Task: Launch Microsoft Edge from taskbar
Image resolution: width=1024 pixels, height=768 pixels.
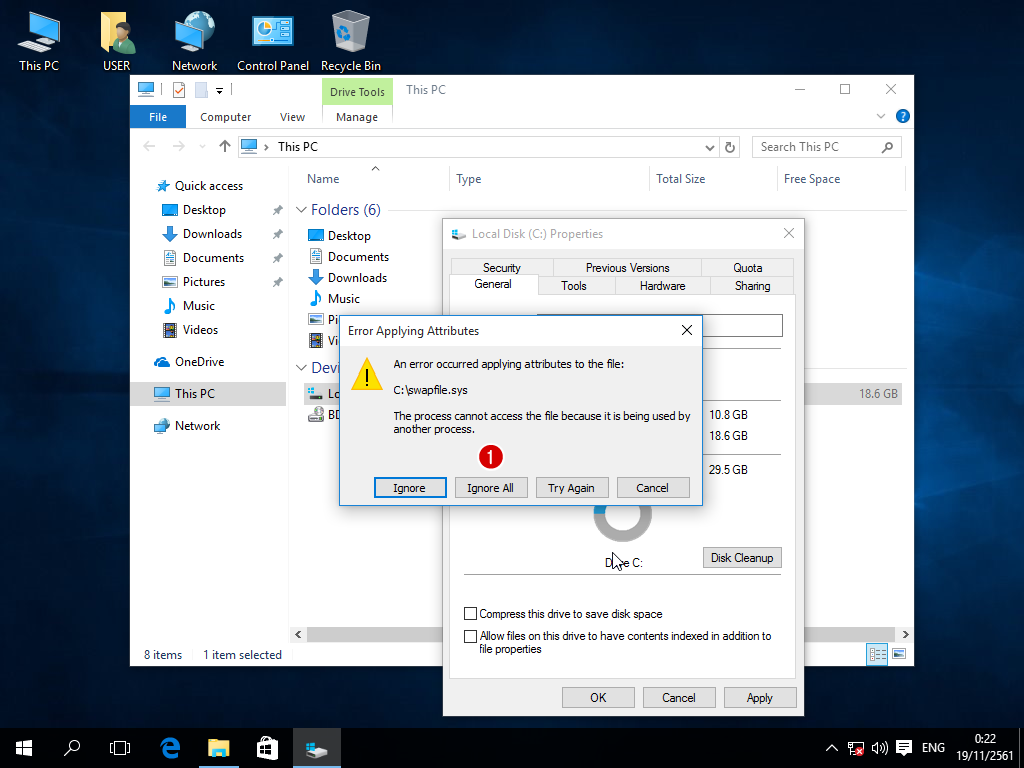Action: [170, 747]
